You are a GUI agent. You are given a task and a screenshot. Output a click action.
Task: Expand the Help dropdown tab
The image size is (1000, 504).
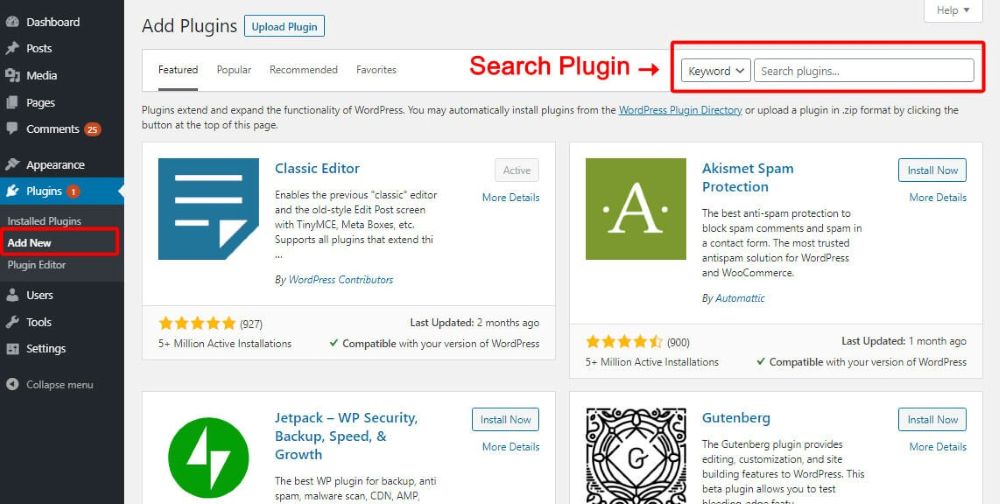tap(953, 10)
